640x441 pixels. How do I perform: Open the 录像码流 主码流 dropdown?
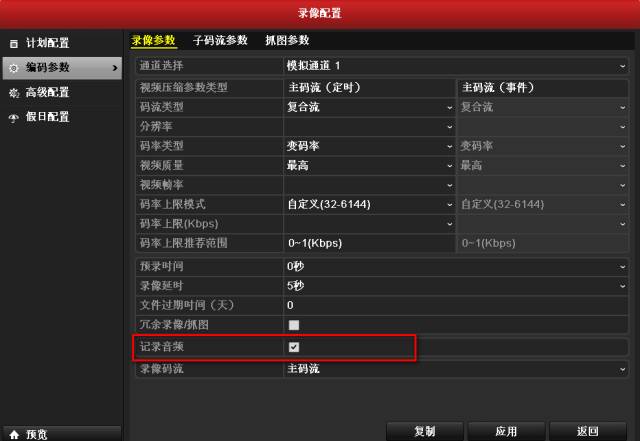click(456, 369)
